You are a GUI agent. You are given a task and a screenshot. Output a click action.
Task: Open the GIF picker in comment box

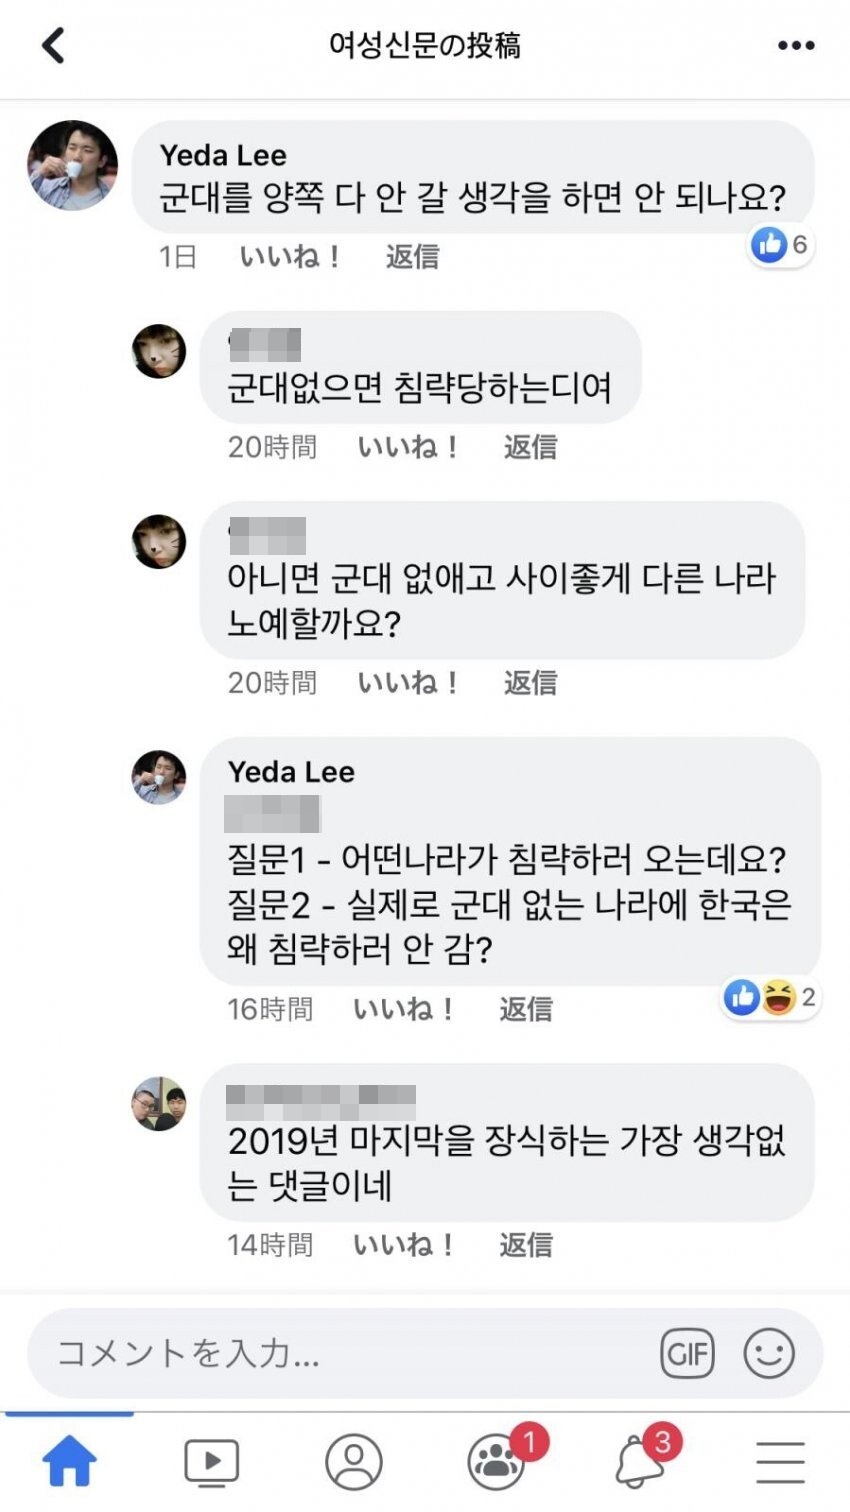688,1353
